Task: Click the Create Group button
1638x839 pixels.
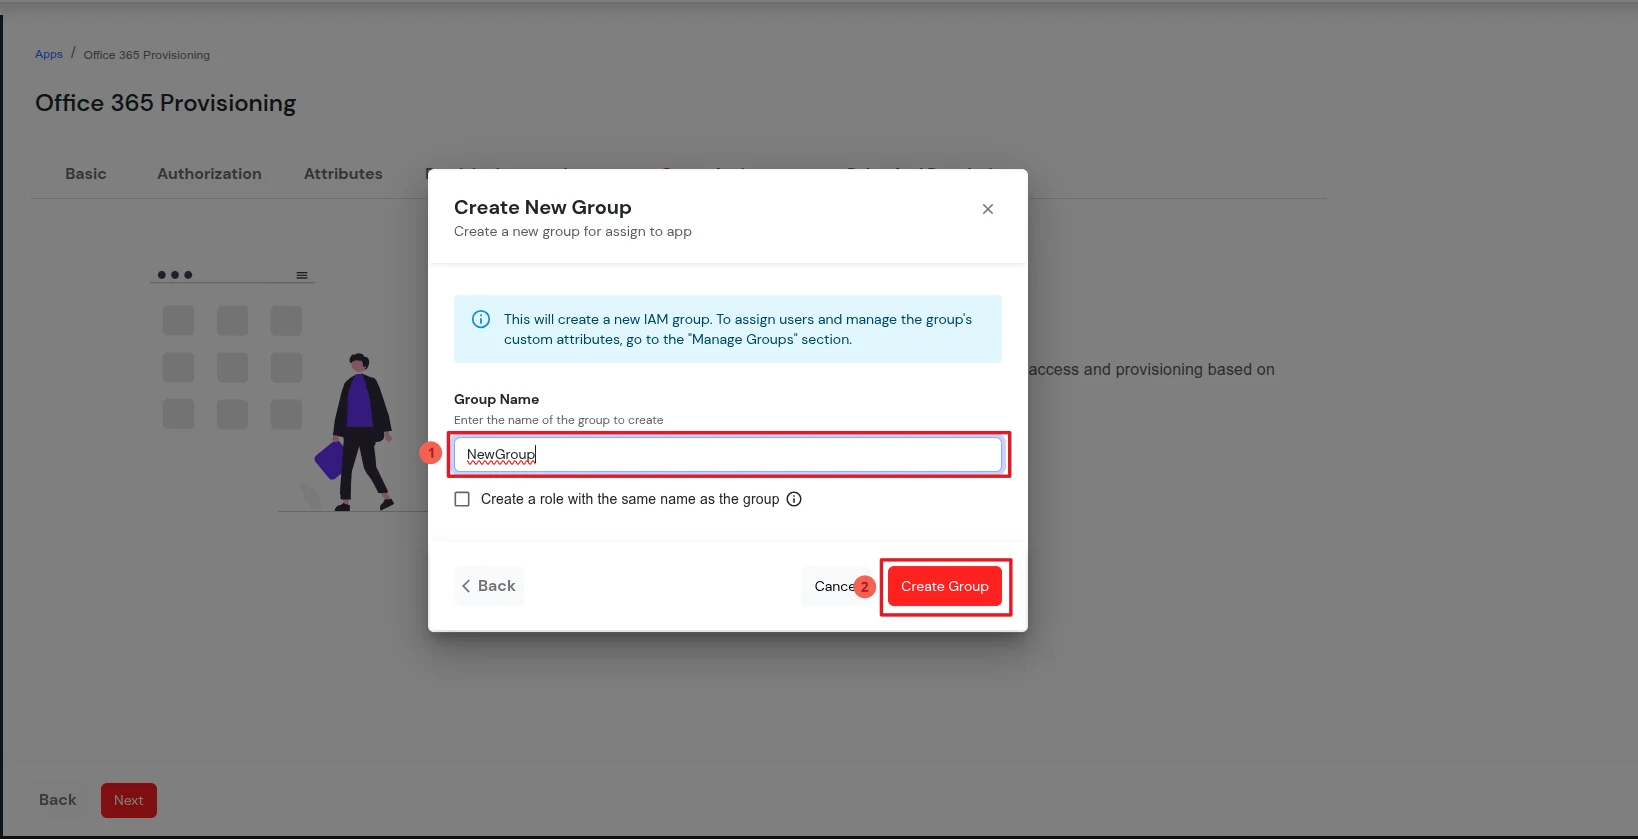Action: pyautogui.click(x=945, y=586)
